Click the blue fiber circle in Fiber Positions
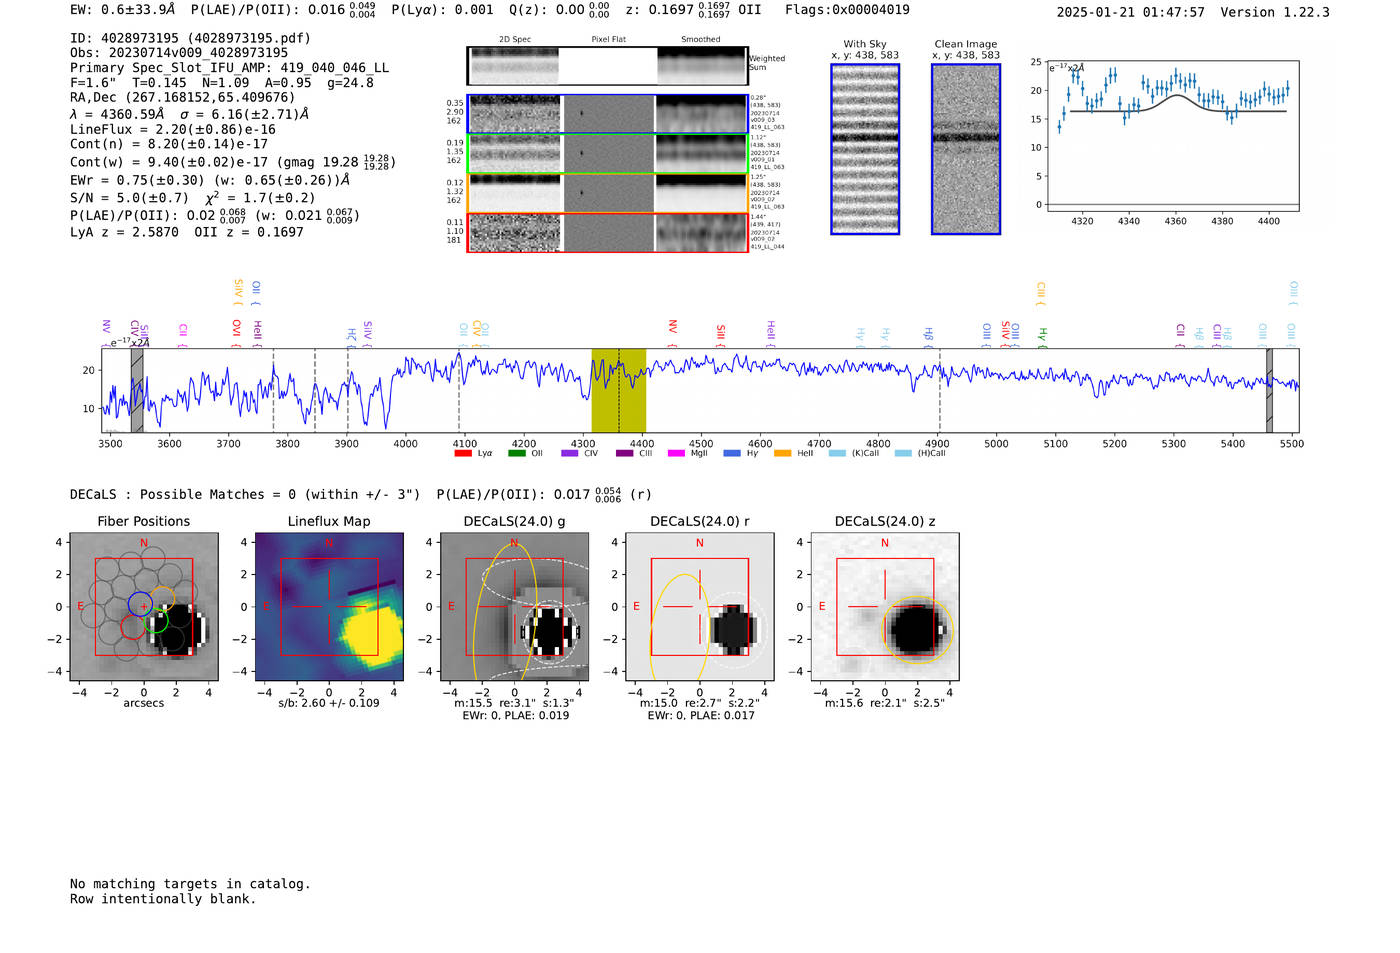This screenshot has height=953, width=1400. click(140, 604)
